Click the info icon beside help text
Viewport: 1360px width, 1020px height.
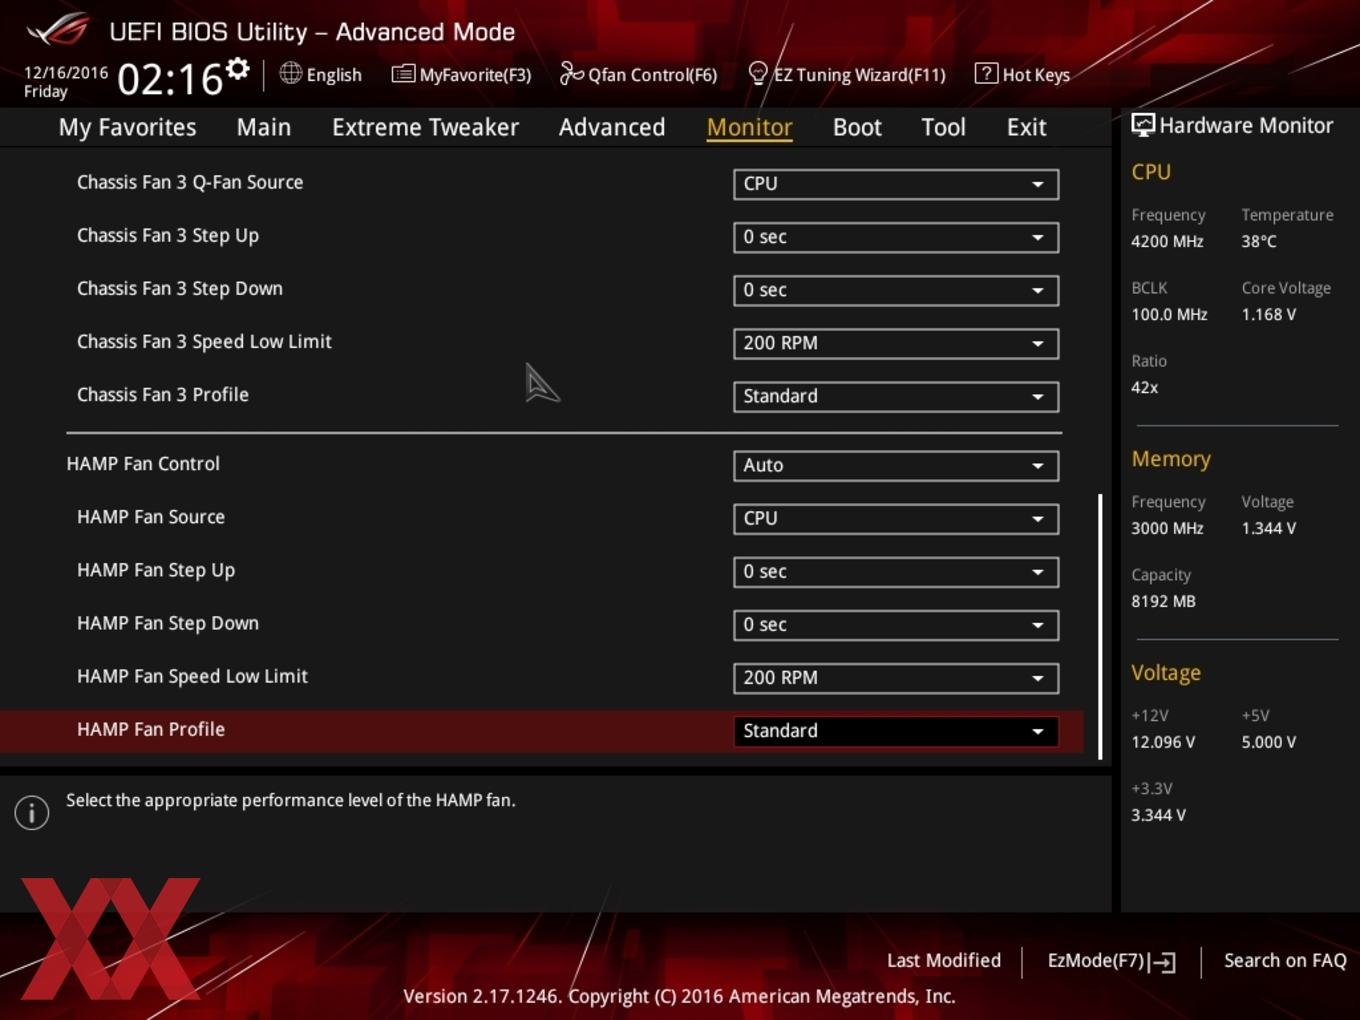(x=32, y=813)
